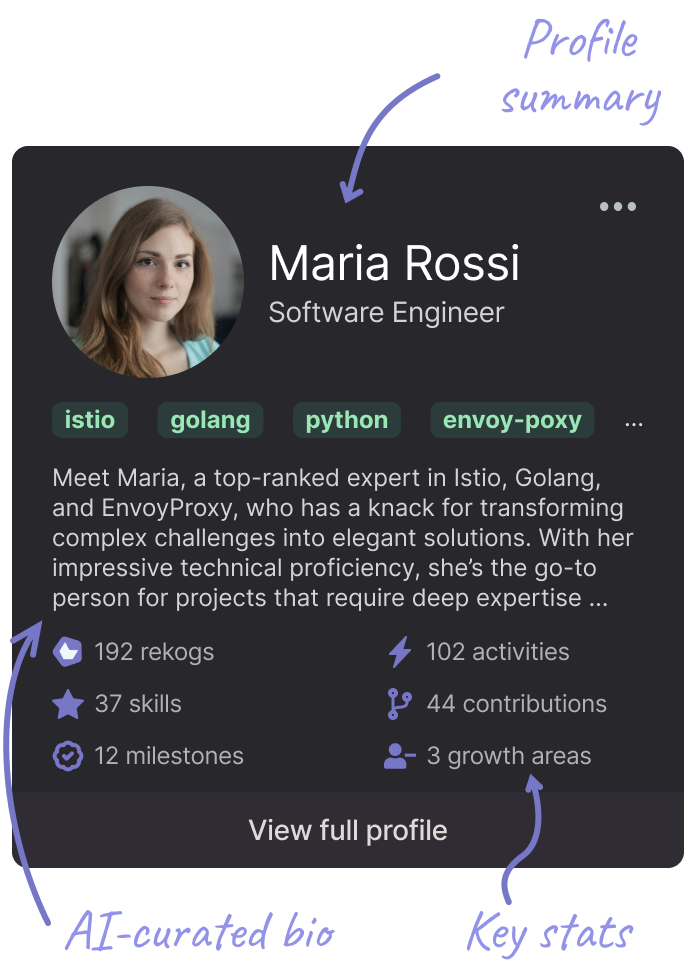Select the envoy-poxy skill tag
This screenshot has width=692, height=970.
(x=512, y=420)
